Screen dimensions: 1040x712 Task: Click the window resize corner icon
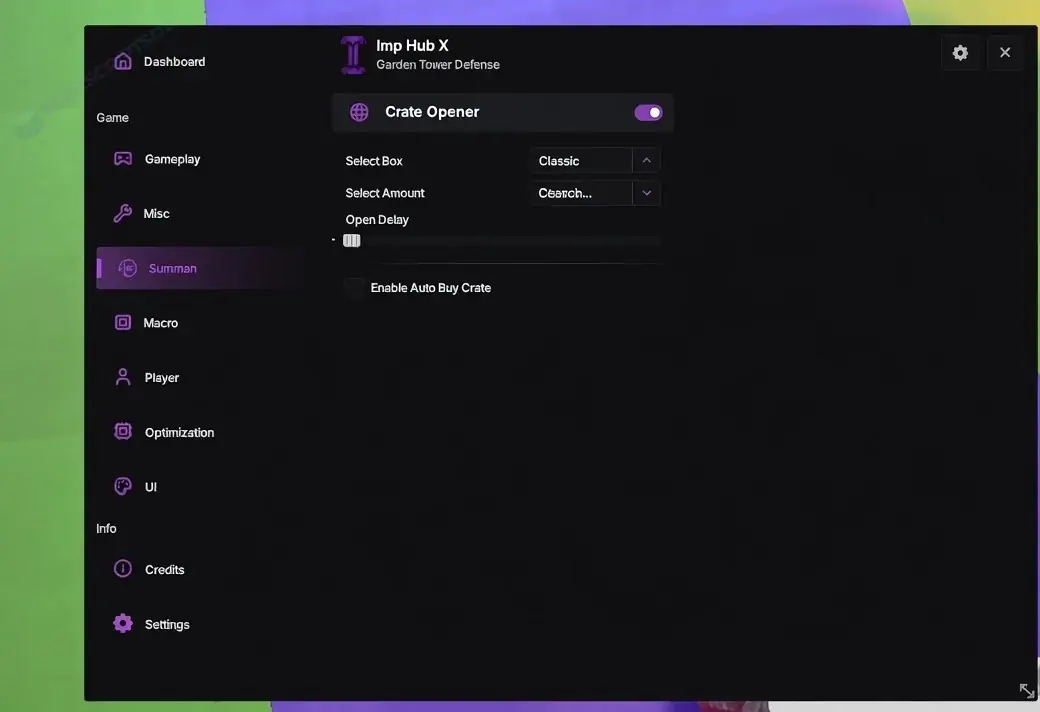click(x=1027, y=691)
